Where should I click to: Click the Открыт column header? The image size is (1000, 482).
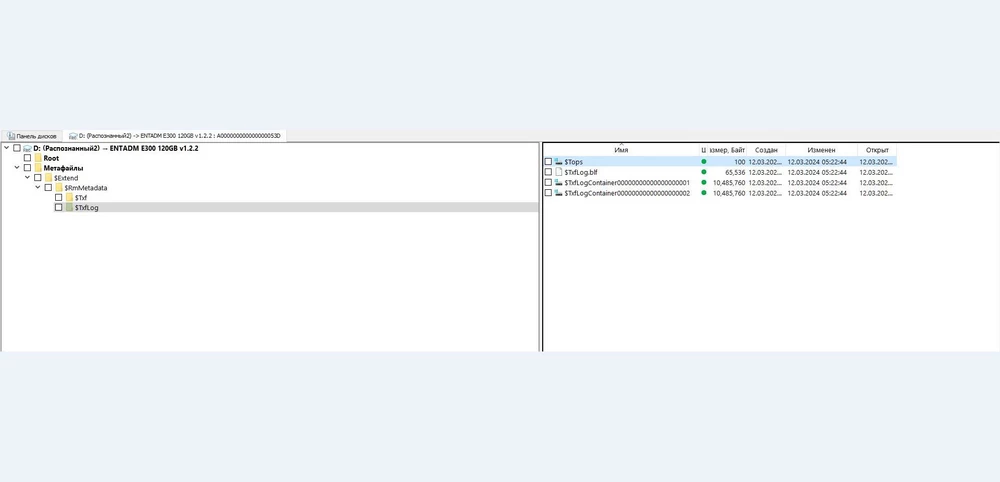point(876,149)
